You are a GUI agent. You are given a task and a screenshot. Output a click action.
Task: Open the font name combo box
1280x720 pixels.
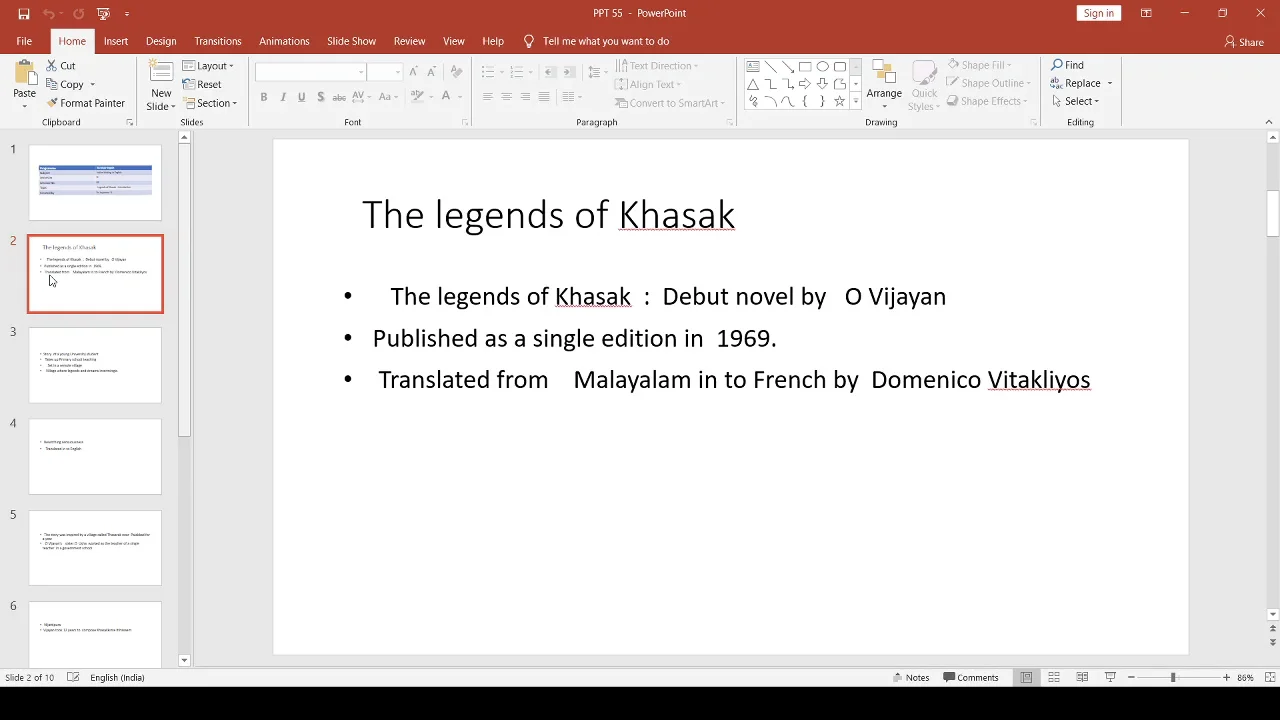click(310, 72)
